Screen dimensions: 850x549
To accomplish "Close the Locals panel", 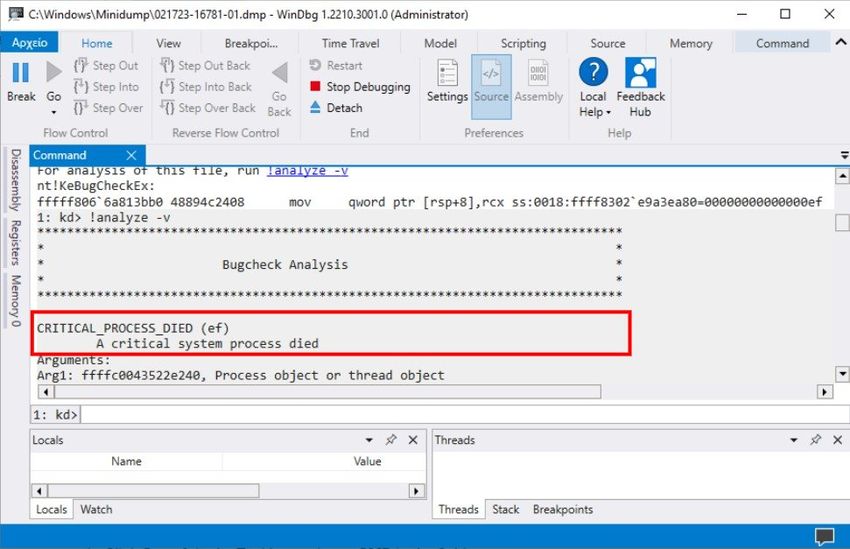I will tap(413, 440).
